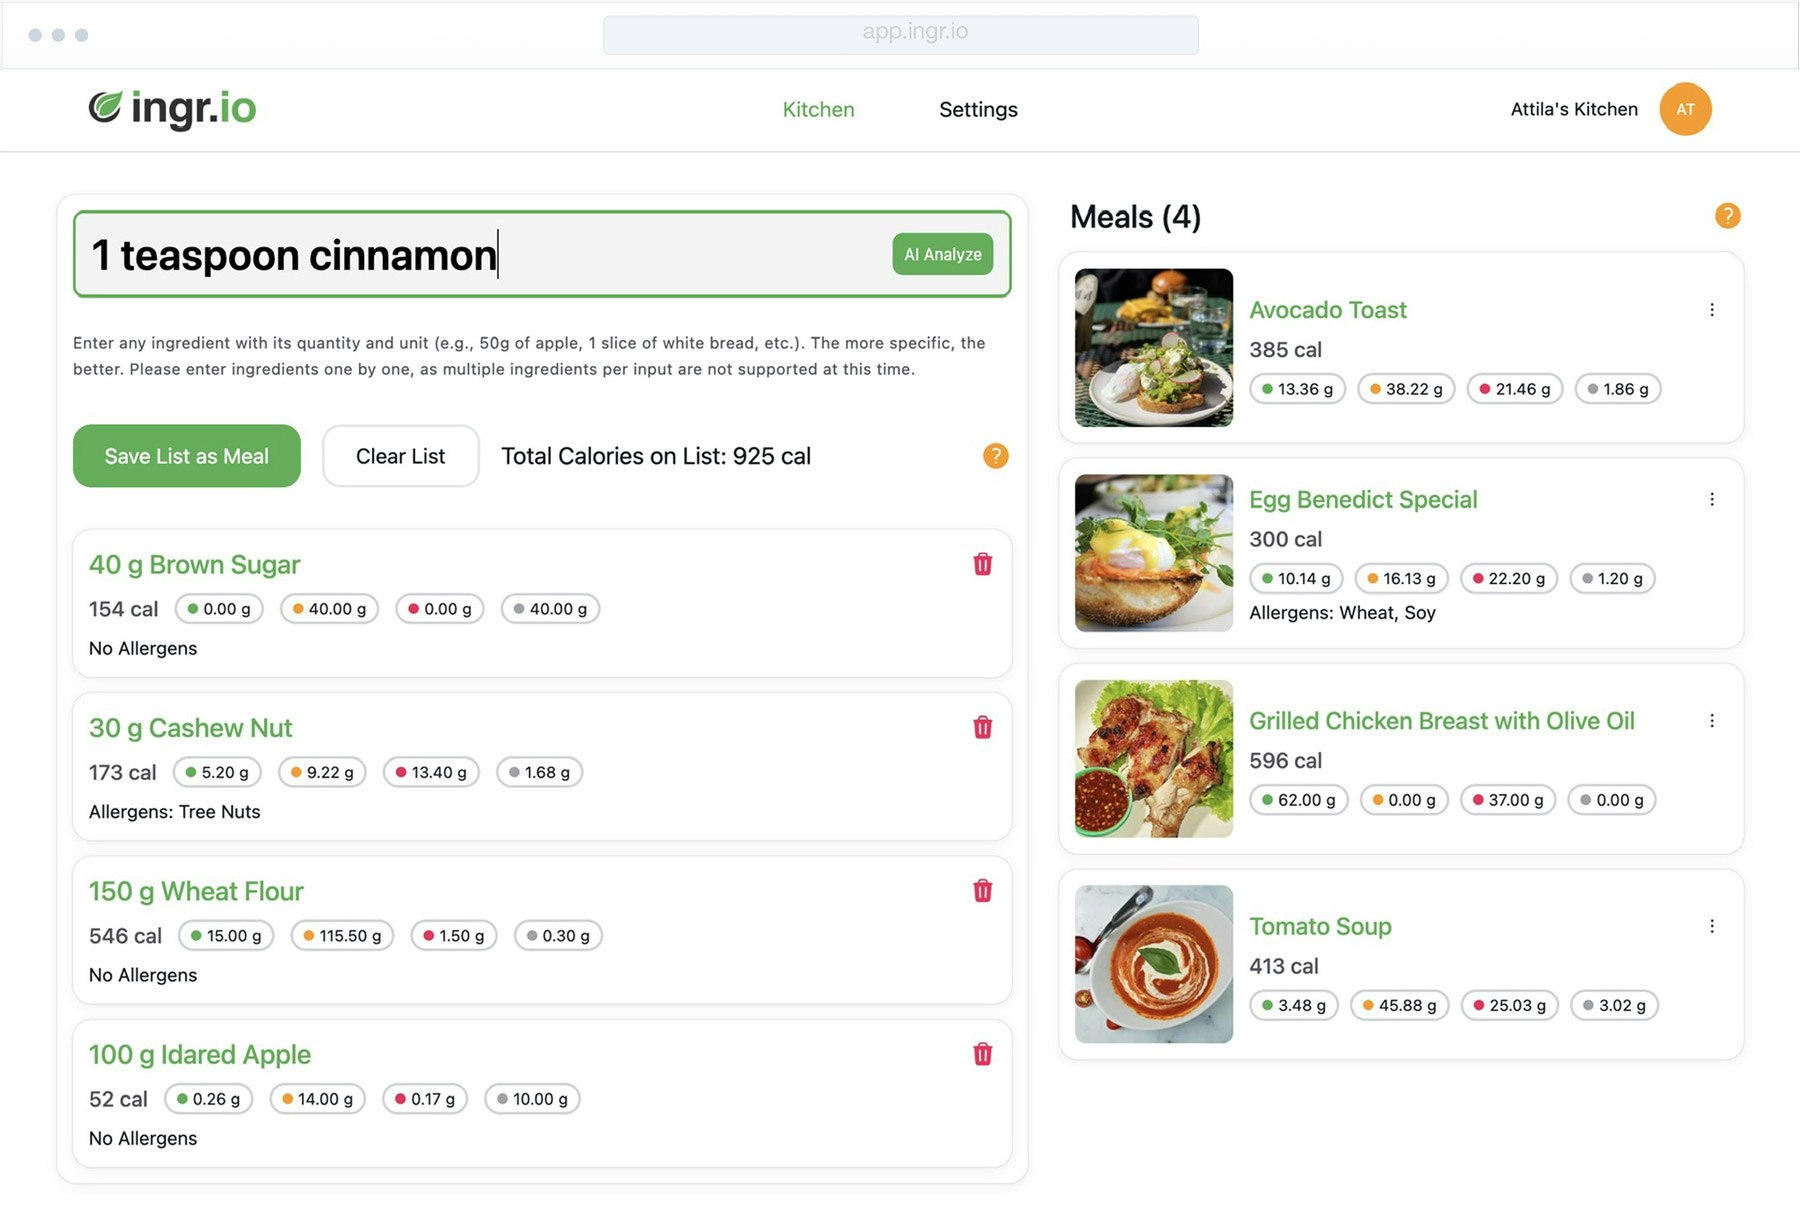Open the Attila's Kitchen avatar
The width and height of the screenshot is (1800, 1212).
[1685, 109]
